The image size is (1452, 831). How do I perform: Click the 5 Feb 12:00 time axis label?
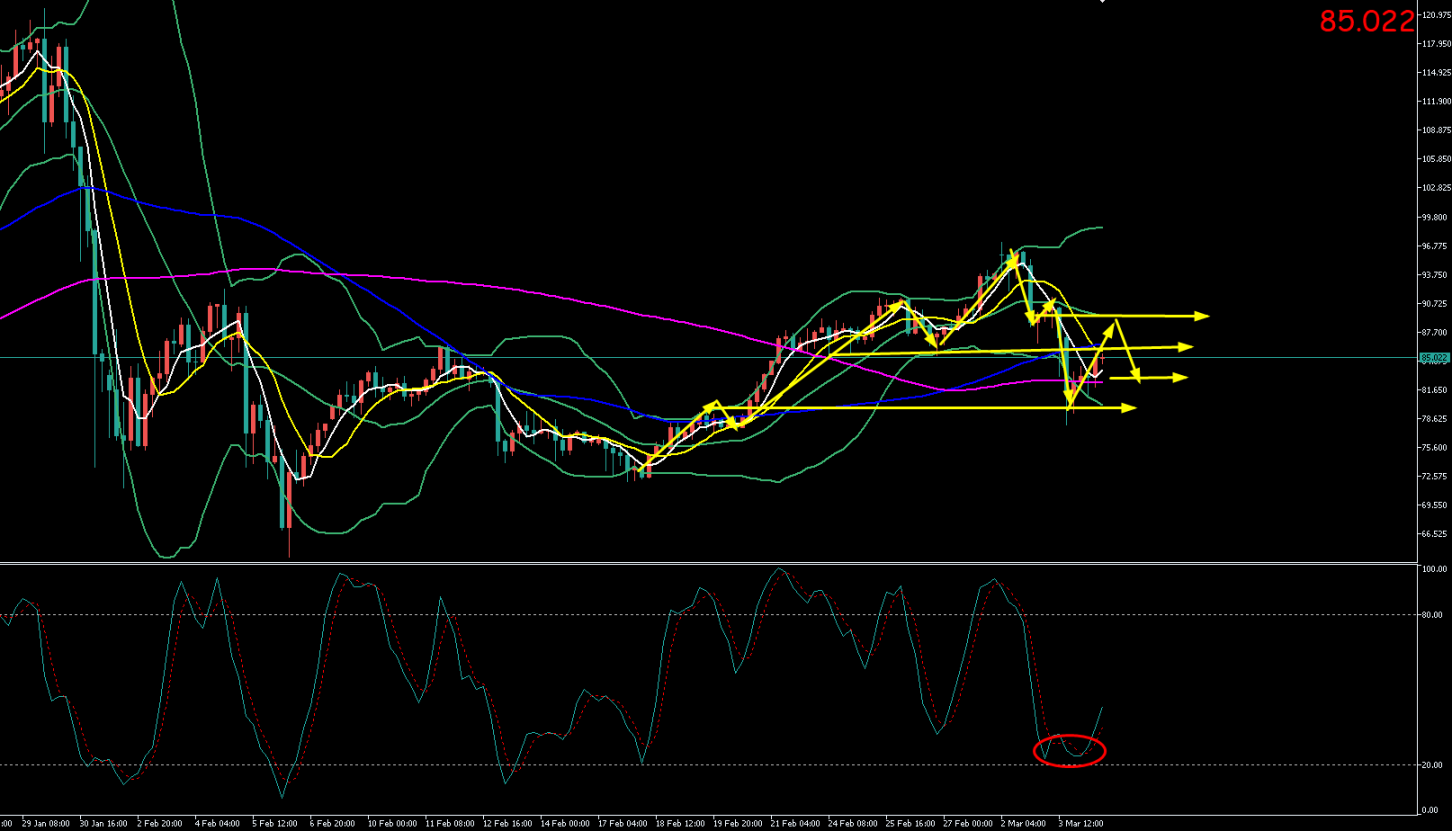pos(275,824)
